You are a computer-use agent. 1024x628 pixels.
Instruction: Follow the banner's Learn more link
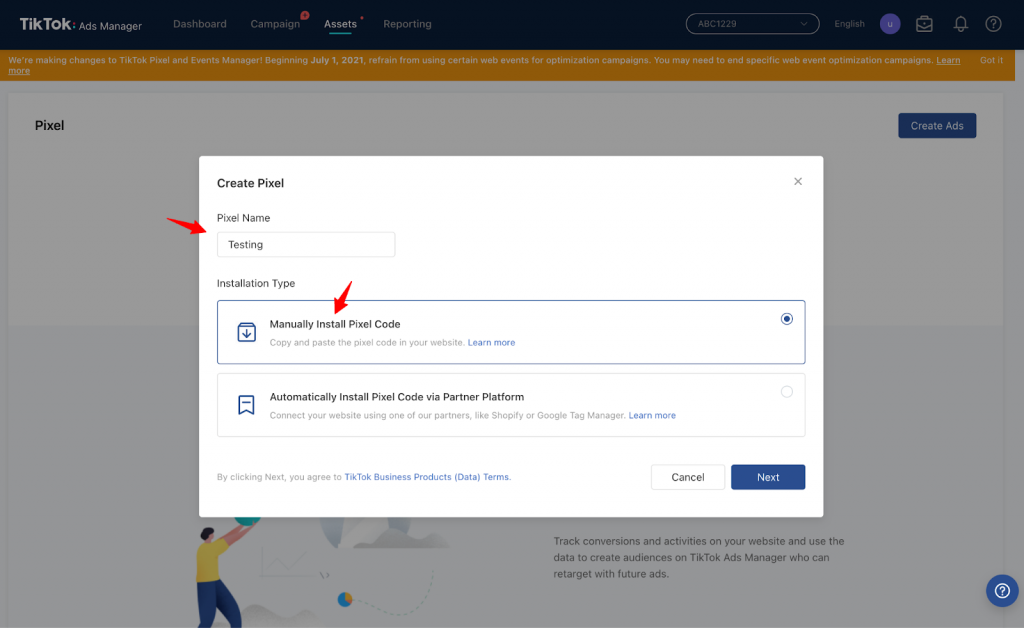[x=948, y=60]
